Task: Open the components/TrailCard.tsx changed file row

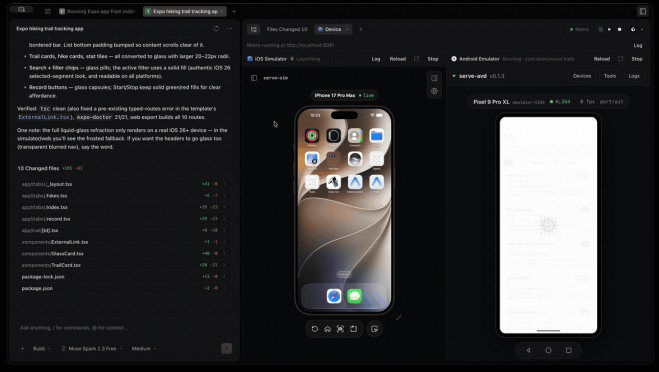Action: pos(124,265)
